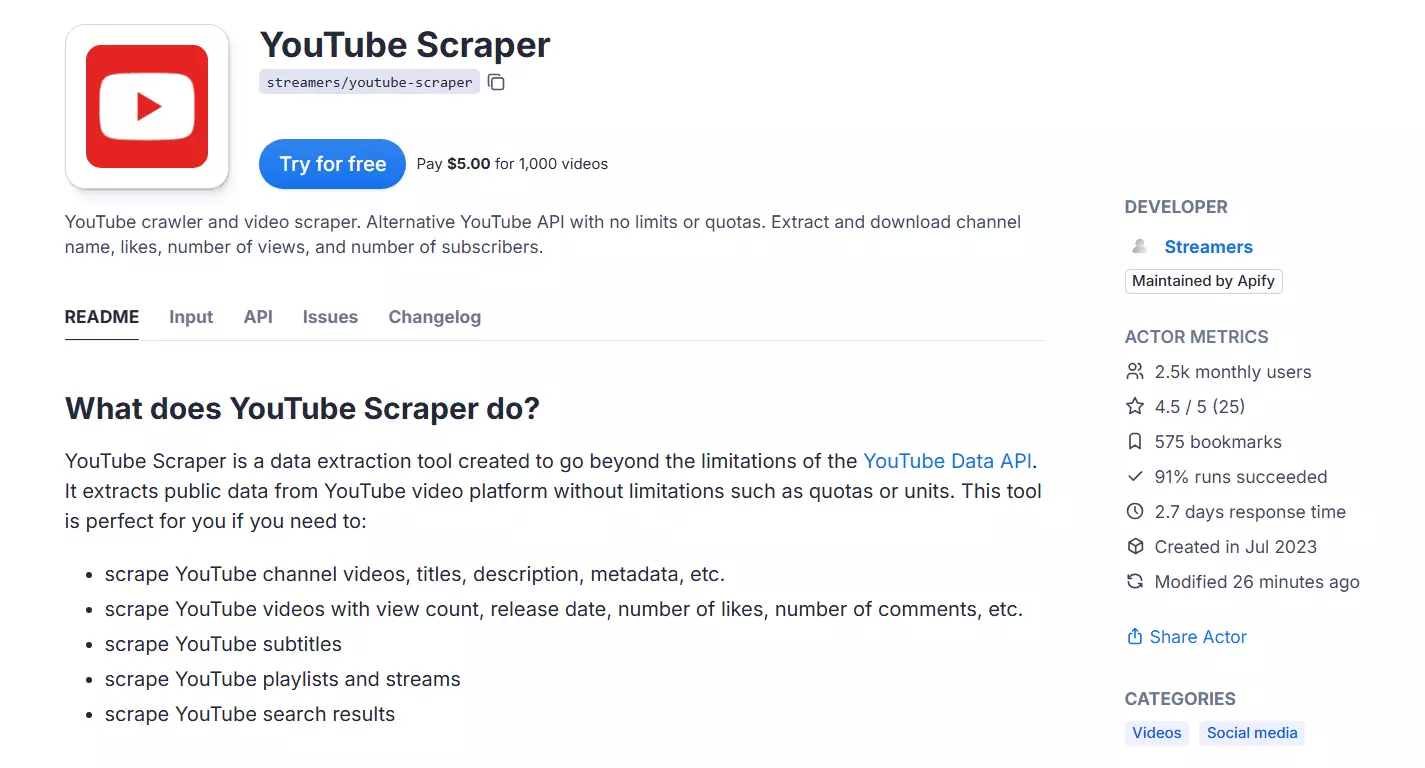Select the Videos category tag

click(1156, 733)
